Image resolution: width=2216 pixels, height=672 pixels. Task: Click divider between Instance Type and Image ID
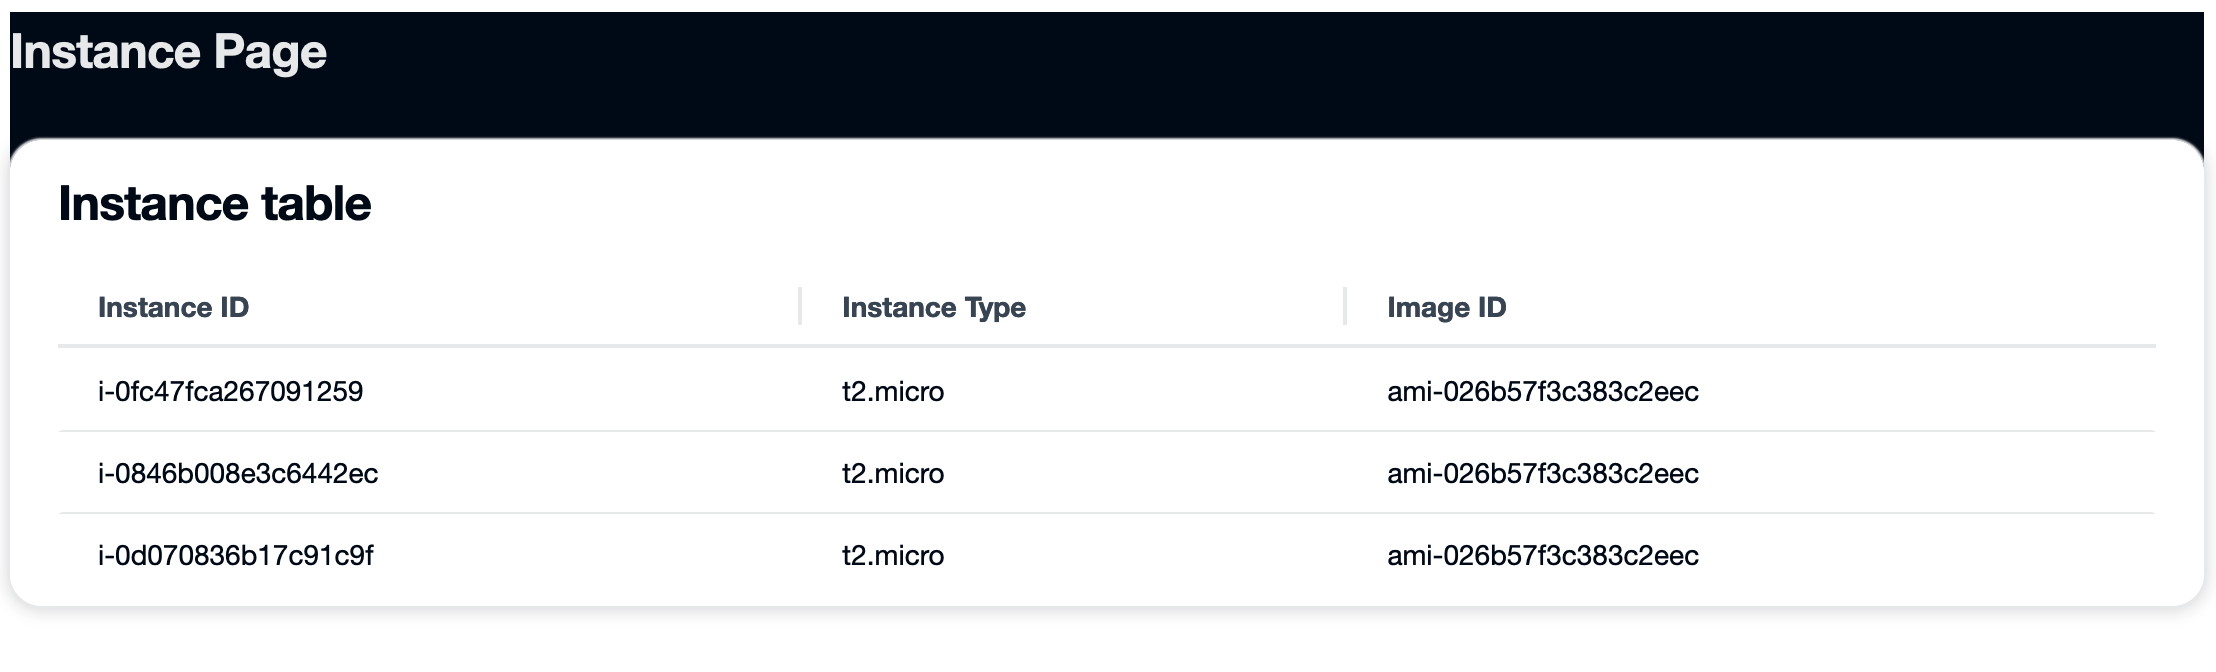(1345, 306)
